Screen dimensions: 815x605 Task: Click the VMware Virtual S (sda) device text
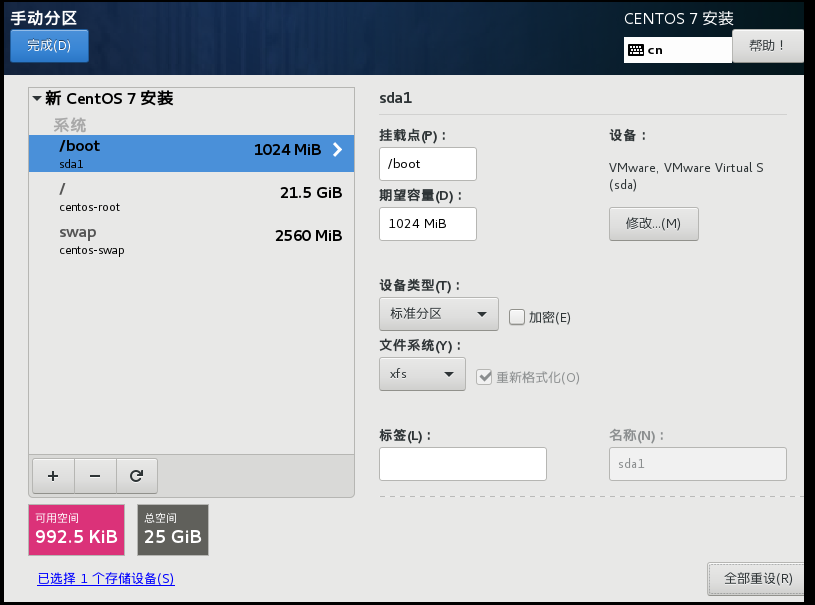point(686,176)
